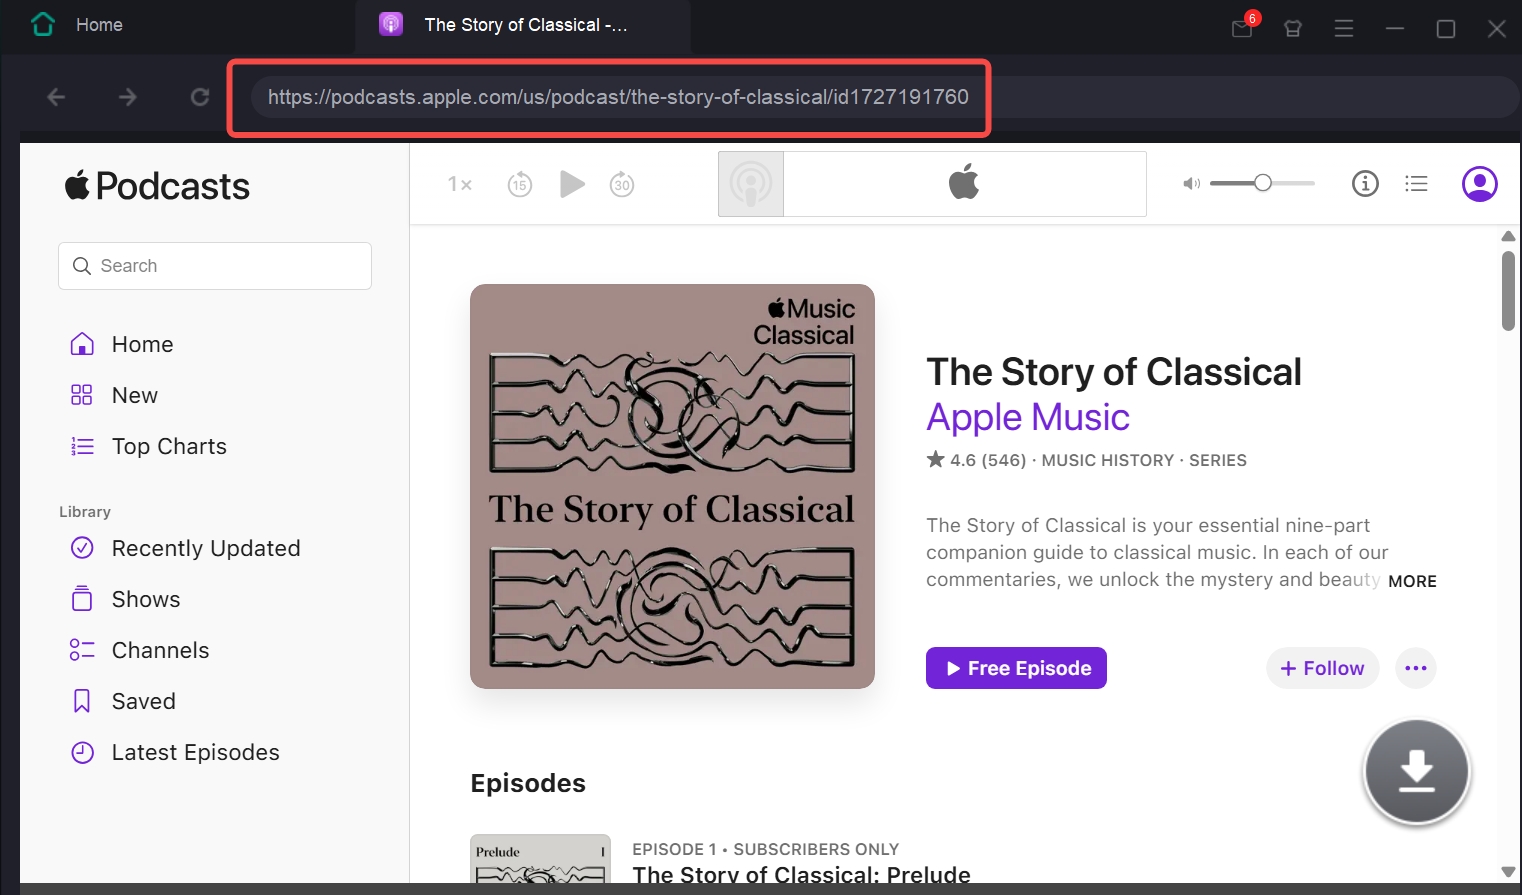Click the URL address field
Viewport: 1522px width, 895px height.
884,97
